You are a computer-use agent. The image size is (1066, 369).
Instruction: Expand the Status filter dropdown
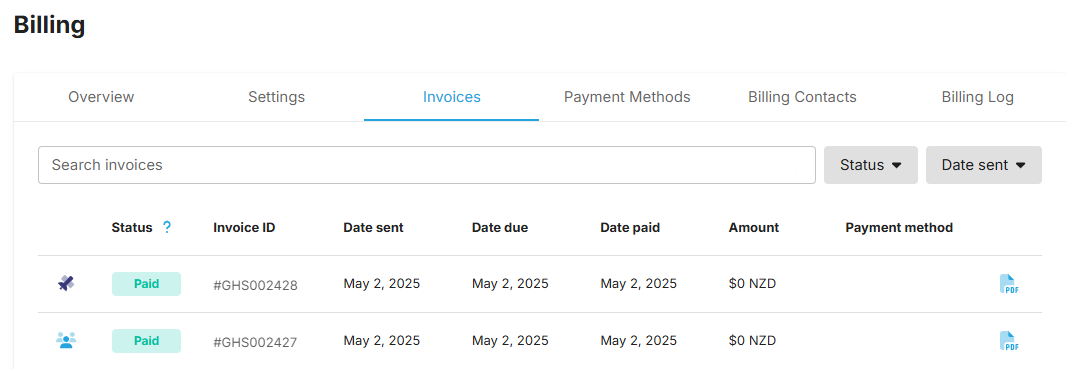(x=871, y=165)
